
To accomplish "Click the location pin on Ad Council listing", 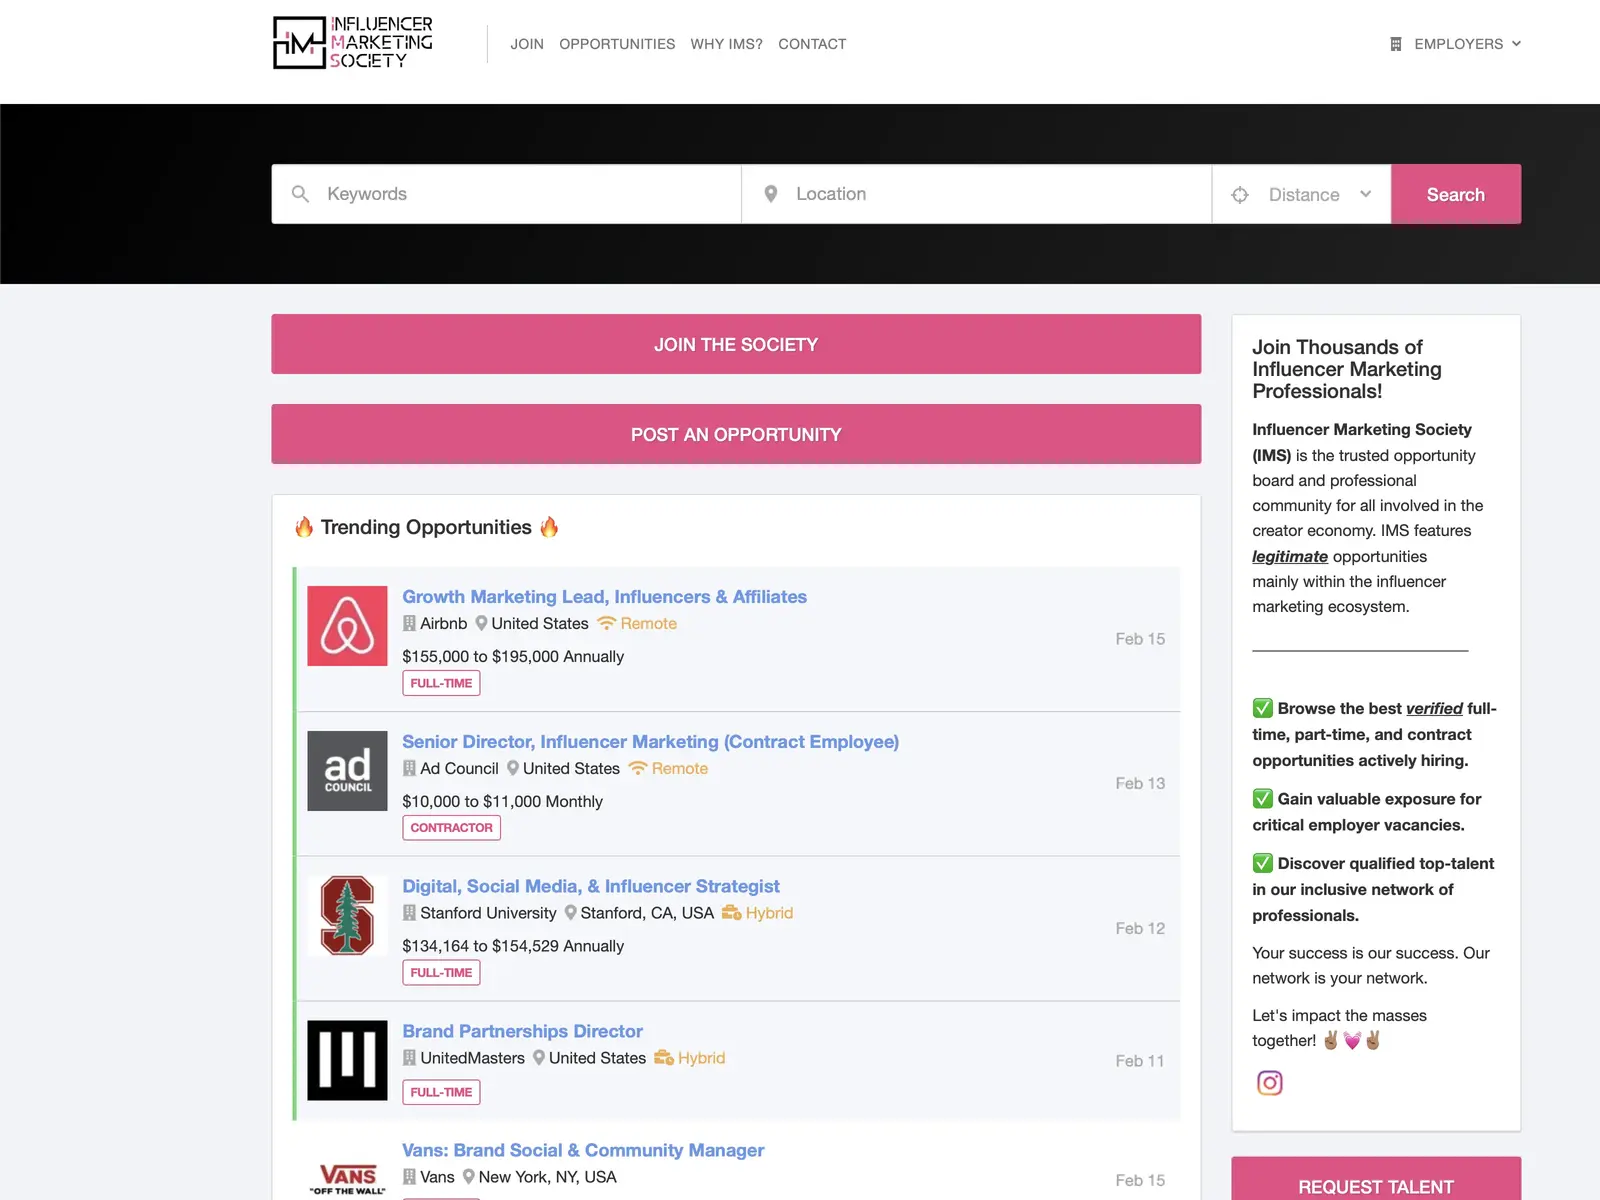I will click(513, 768).
